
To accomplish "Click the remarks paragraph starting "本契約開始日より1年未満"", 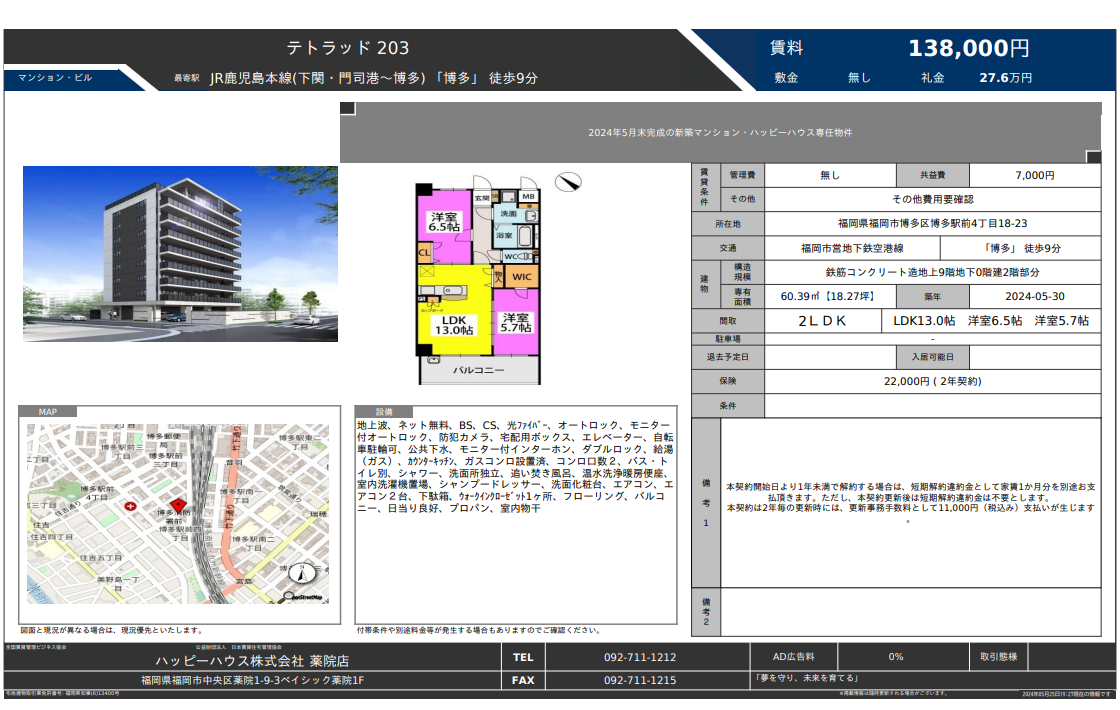I will [911, 502].
